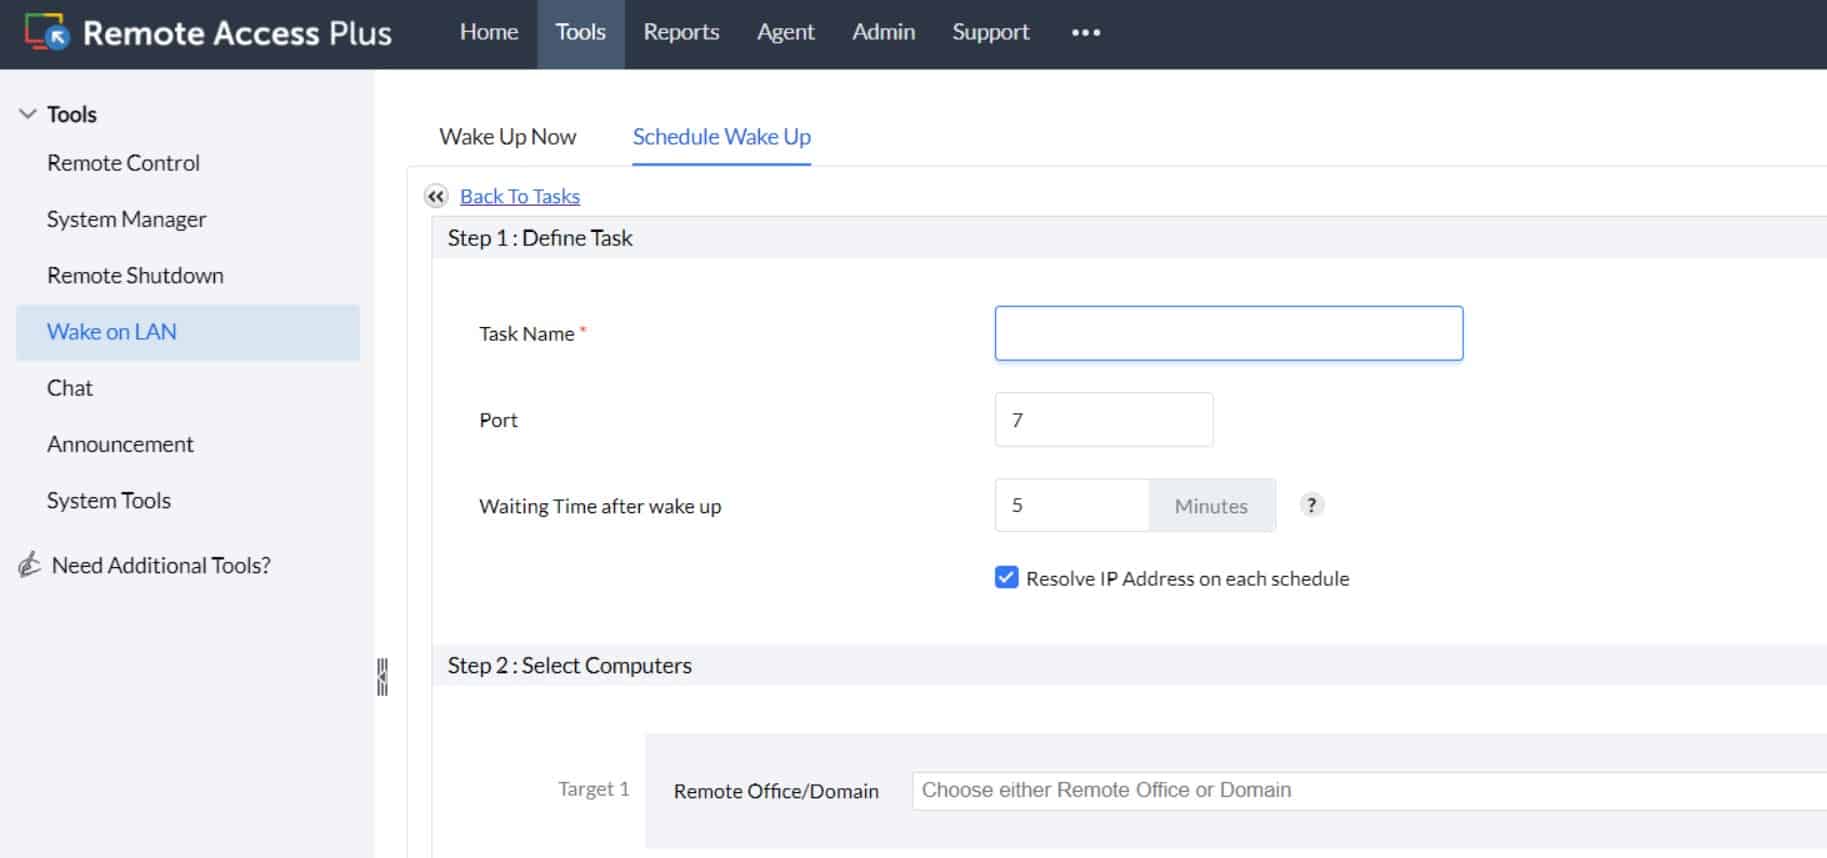The image size is (1827, 858).
Task: Uncheck Resolve IP Address on each schedule
Action: click(x=1006, y=578)
